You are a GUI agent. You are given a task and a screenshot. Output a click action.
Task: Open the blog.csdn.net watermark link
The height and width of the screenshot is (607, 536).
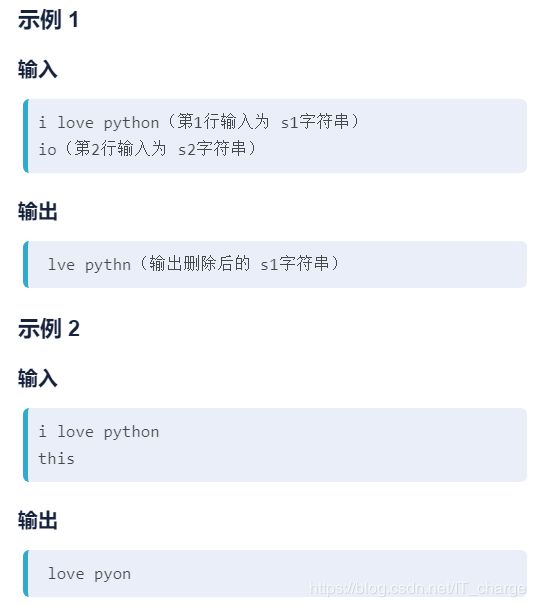point(418,588)
